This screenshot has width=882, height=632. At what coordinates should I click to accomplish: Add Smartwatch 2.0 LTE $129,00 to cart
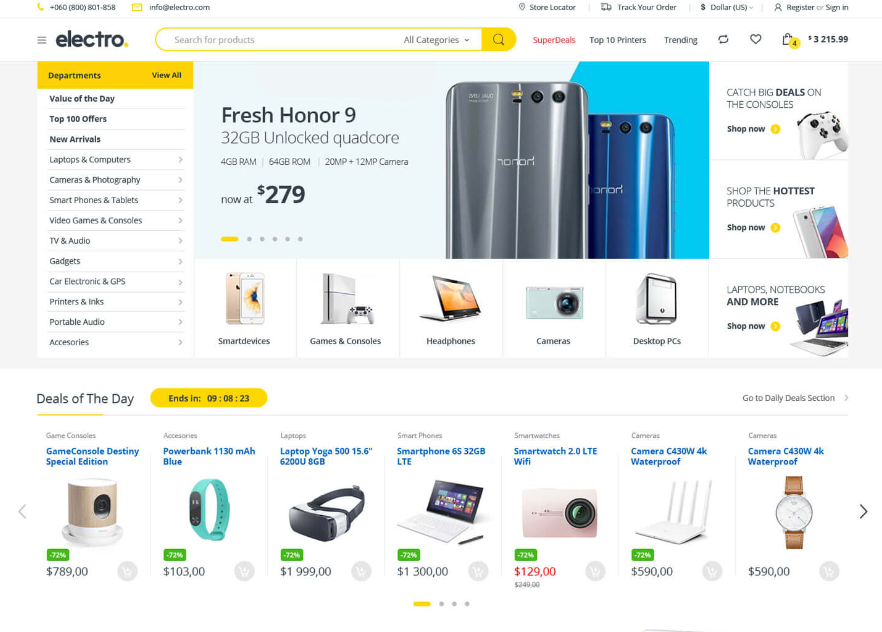(x=595, y=571)
